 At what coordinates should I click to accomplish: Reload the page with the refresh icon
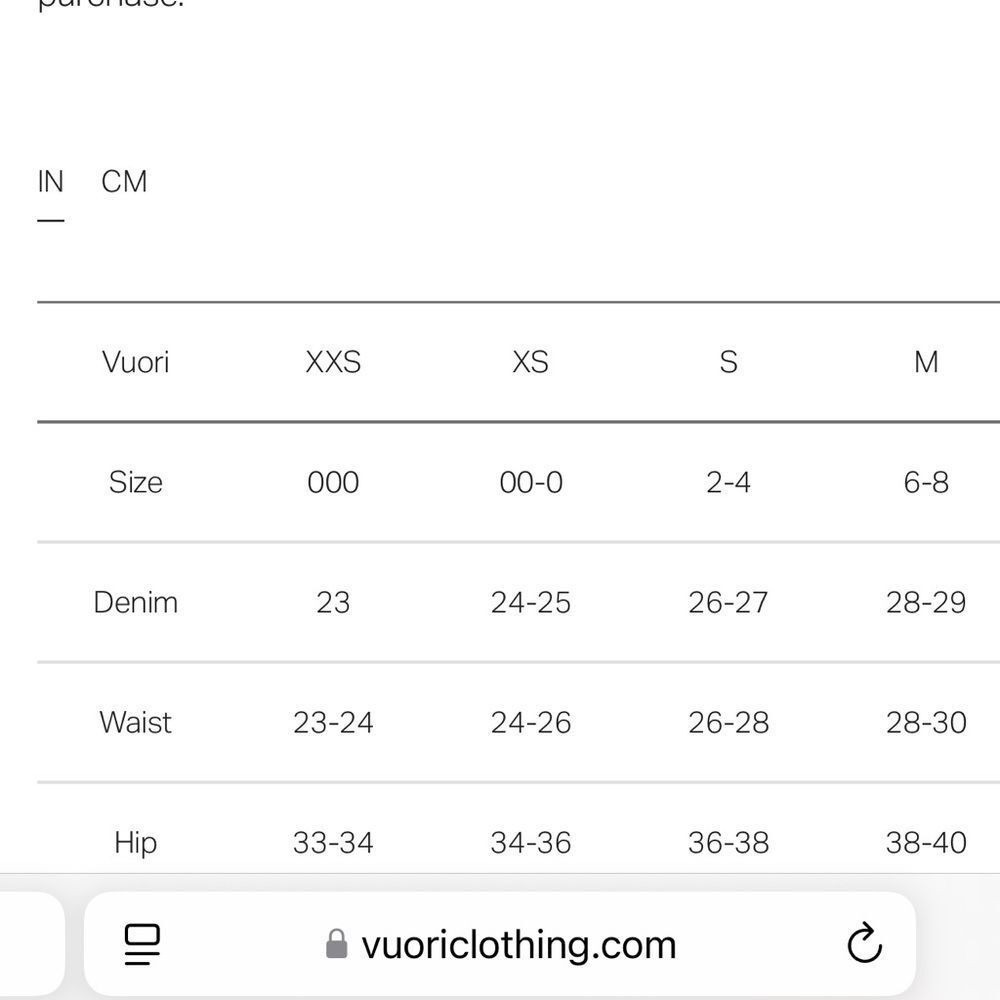[864, 943]
